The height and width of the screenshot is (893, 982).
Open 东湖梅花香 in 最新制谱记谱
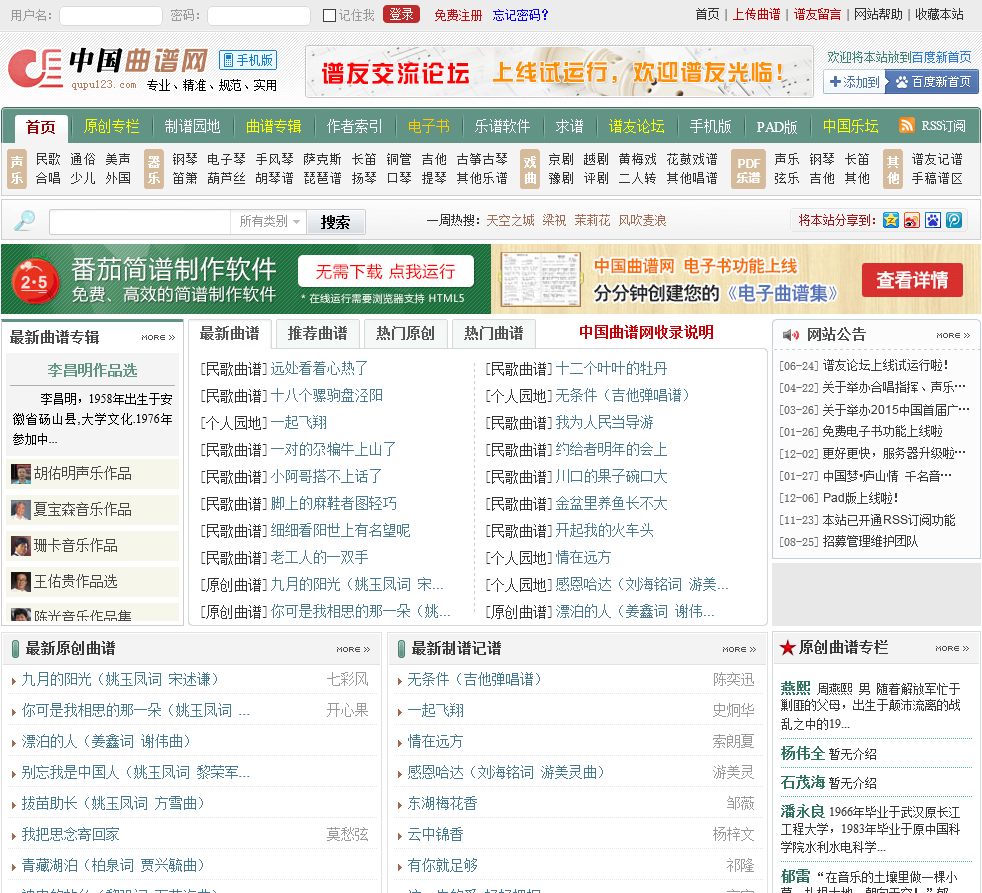tap(443, 803)
